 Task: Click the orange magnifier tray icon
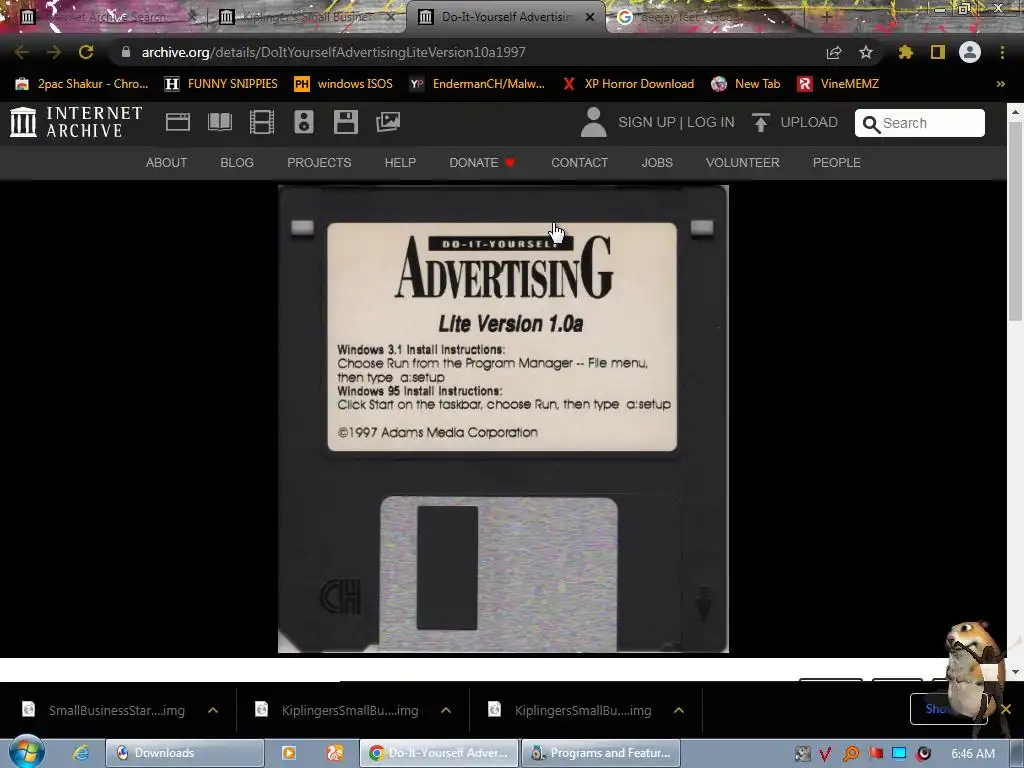tap(850, 754)
